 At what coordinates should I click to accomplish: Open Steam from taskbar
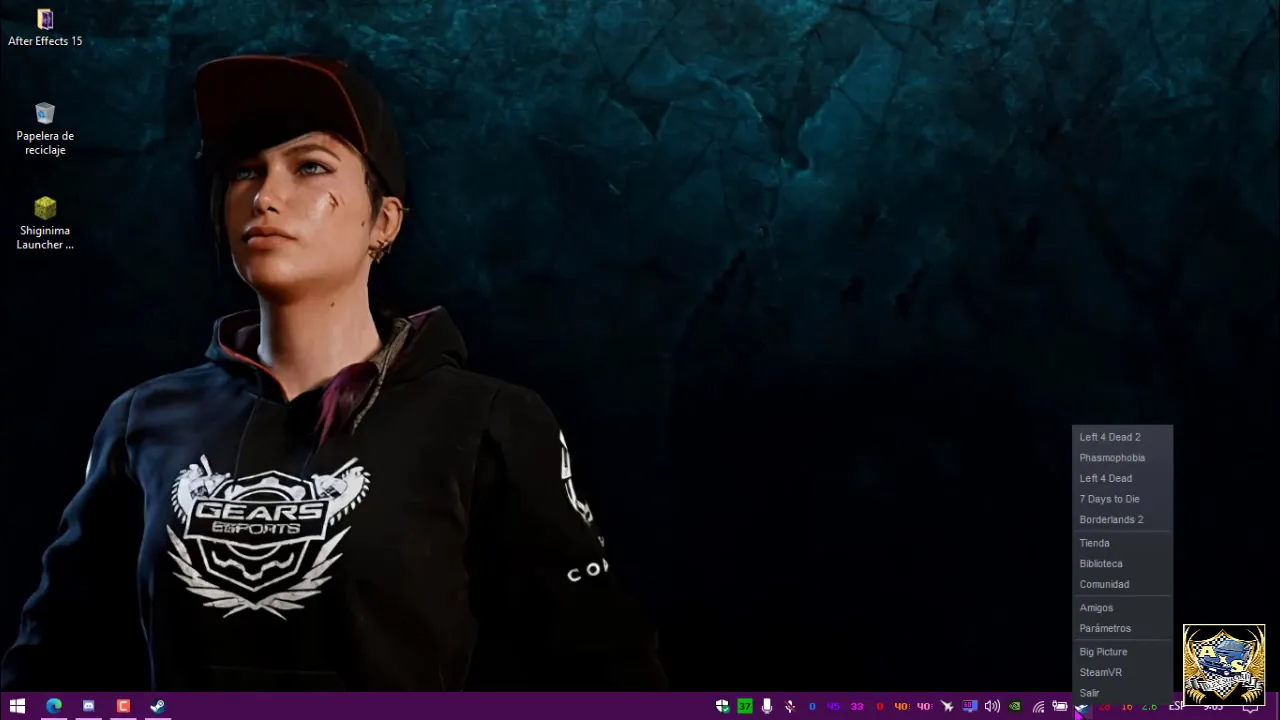[158, 706]
